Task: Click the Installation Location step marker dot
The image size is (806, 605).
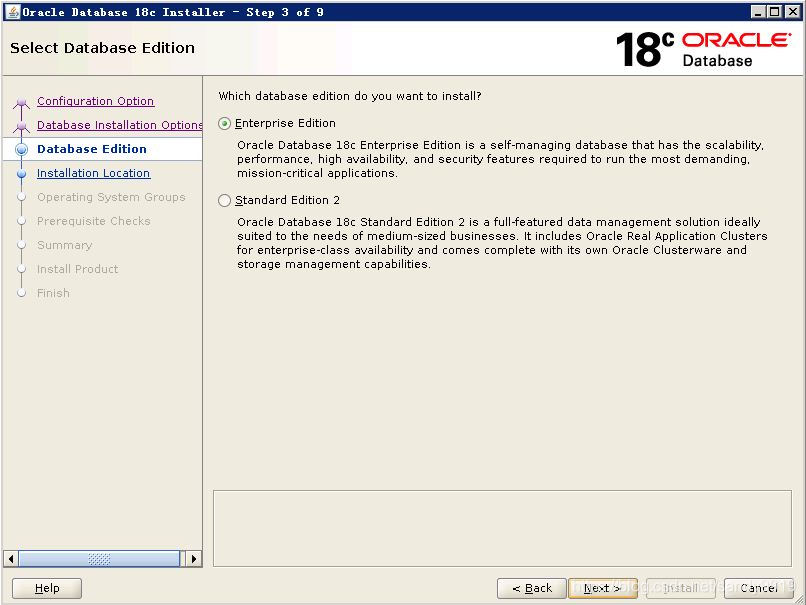Action: click(x=22, y=174)
